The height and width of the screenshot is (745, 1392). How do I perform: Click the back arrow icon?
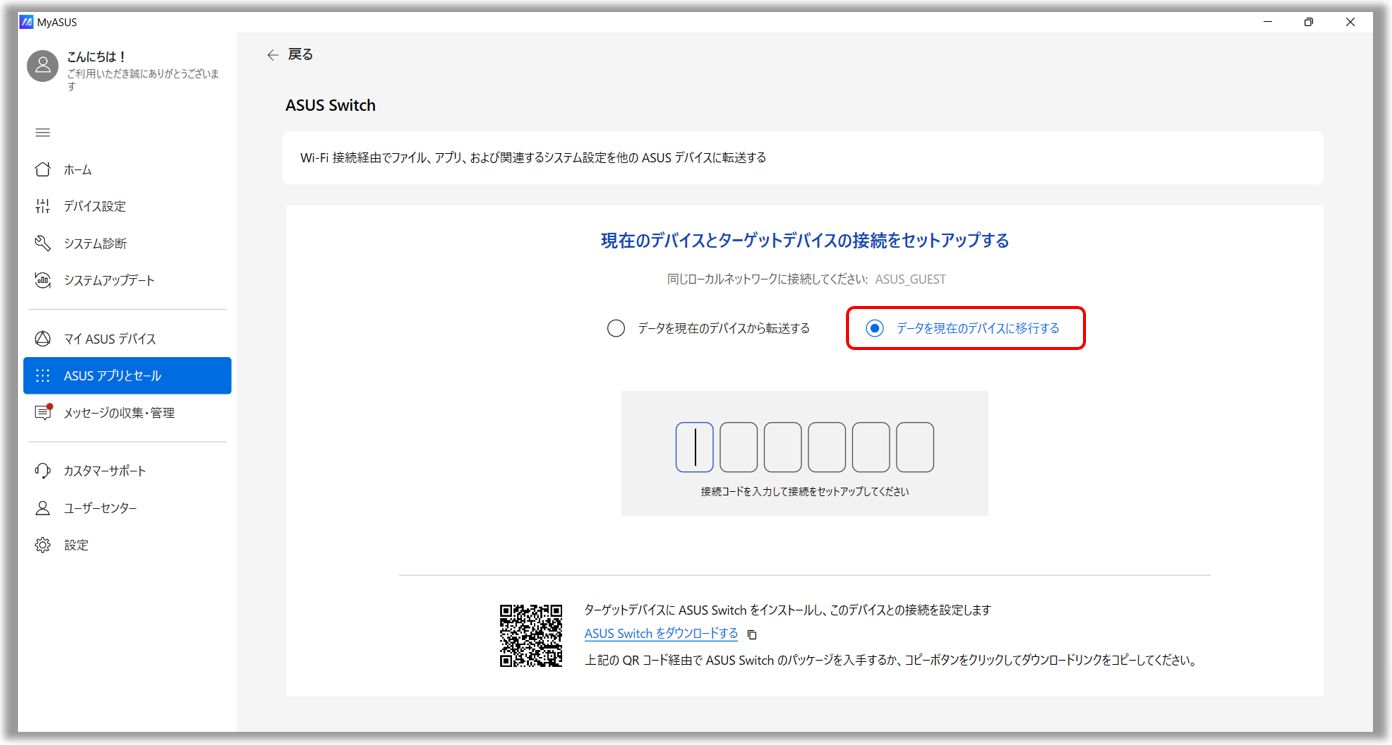[x=272, y=55]
